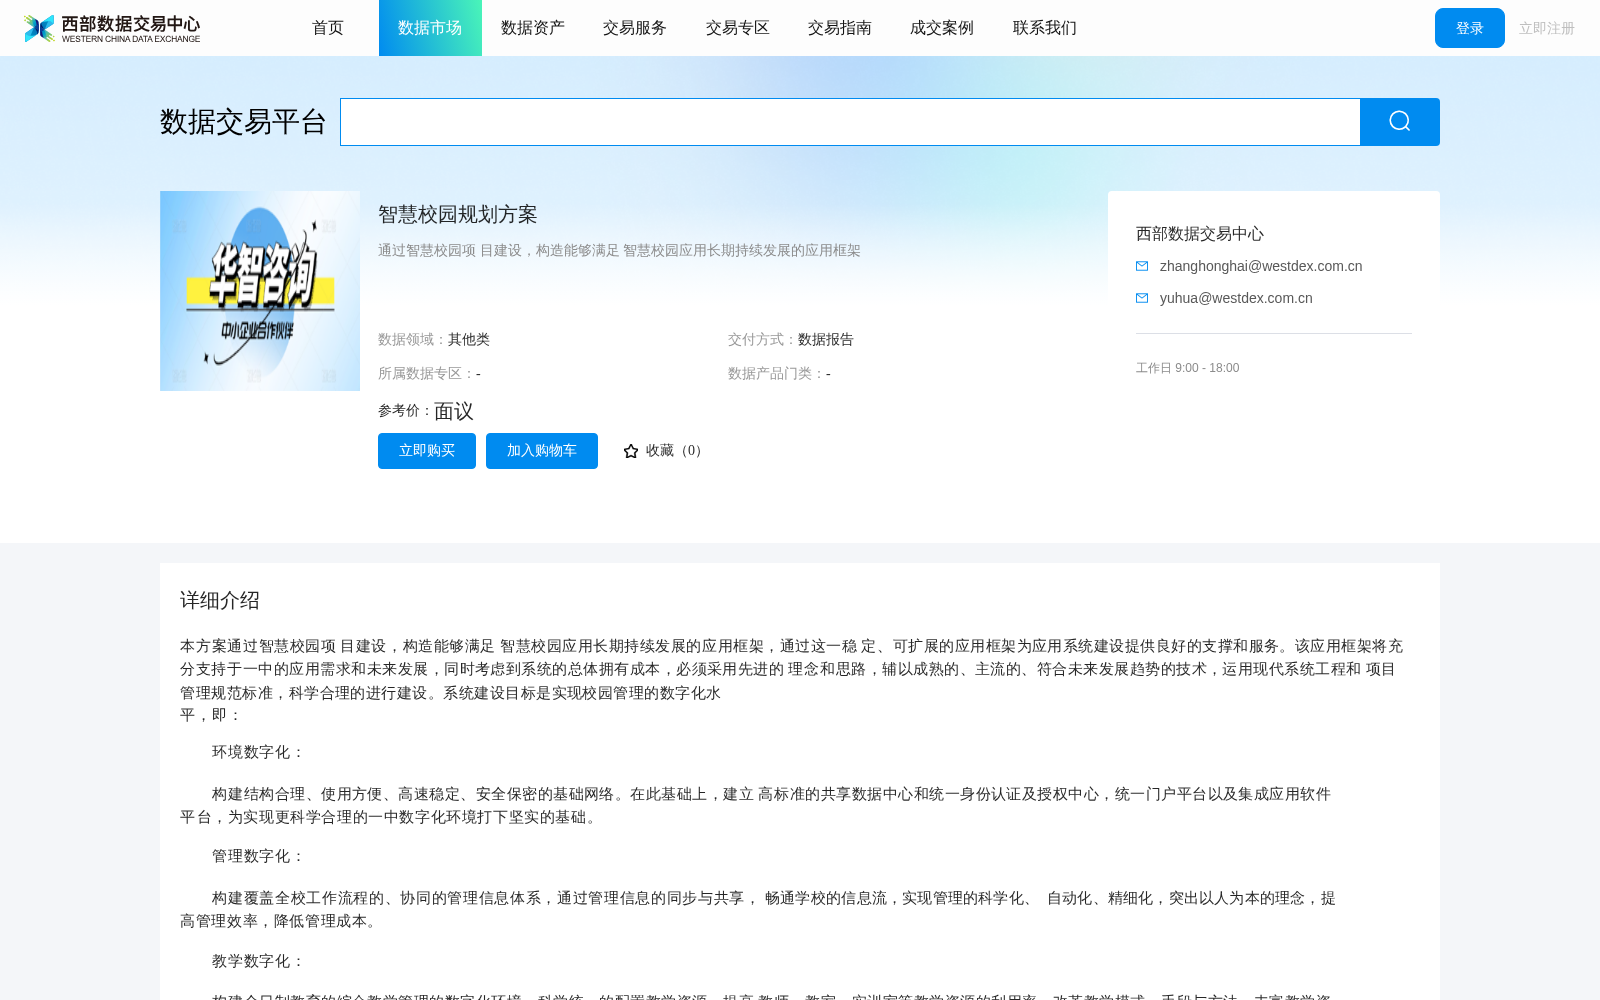
Task: Click the star icon next to 收藏
Action: [x=630, y=451]
